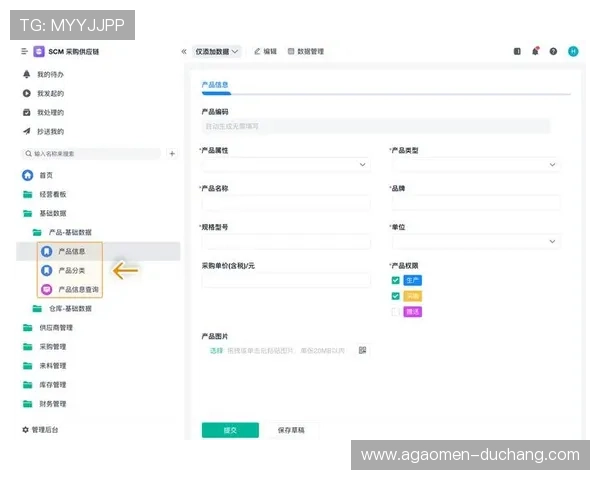Image resolution: width=600 pixels, height=480 pixels.
Task: Open 抄送我的 with the paper plane icon
Action: click(x=43, y=132)
